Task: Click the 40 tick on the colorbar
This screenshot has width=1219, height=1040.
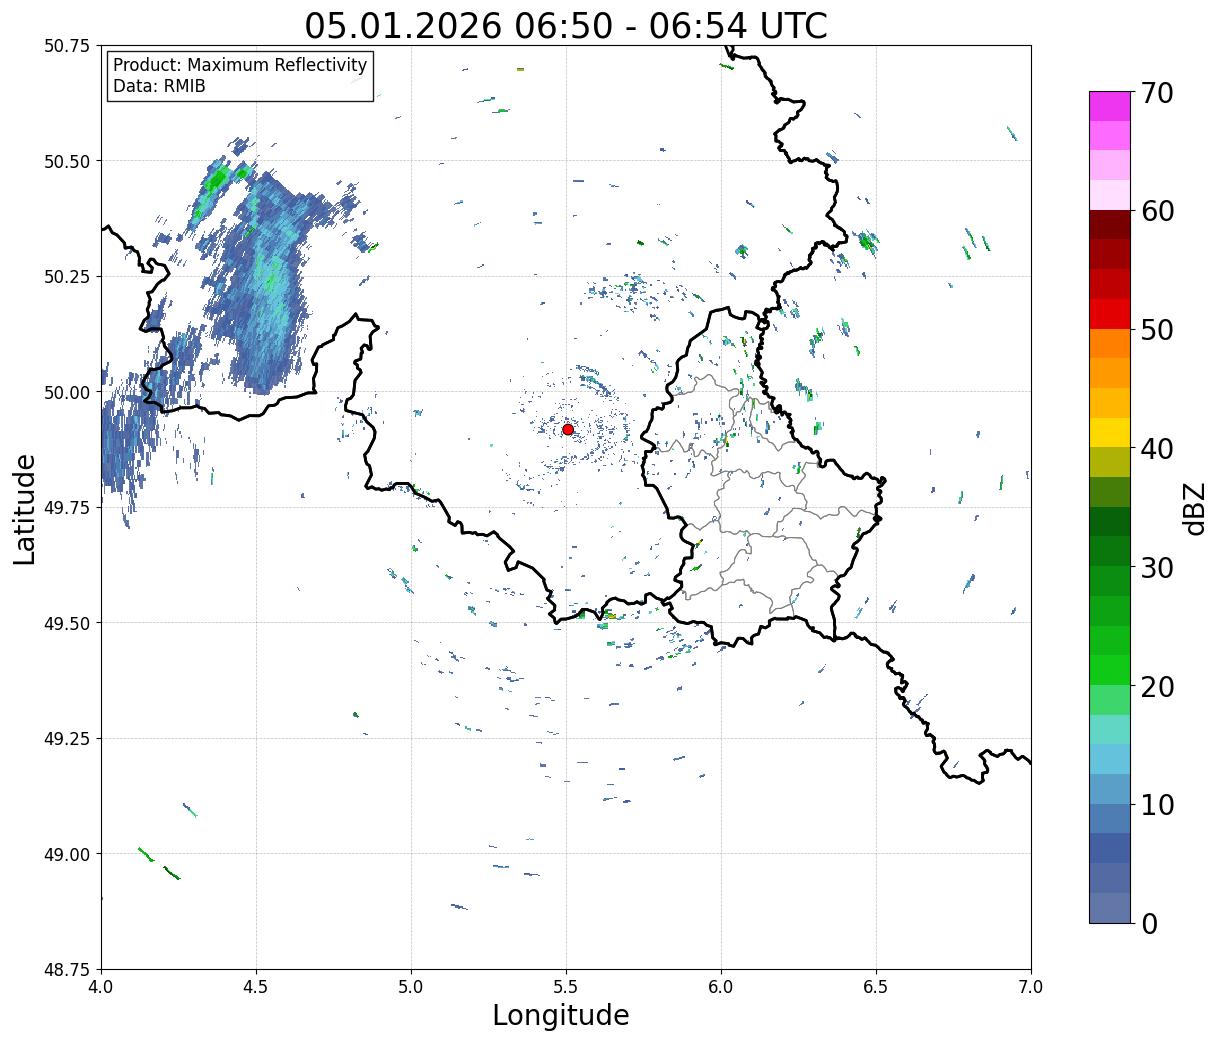Action: [1156, 448]
